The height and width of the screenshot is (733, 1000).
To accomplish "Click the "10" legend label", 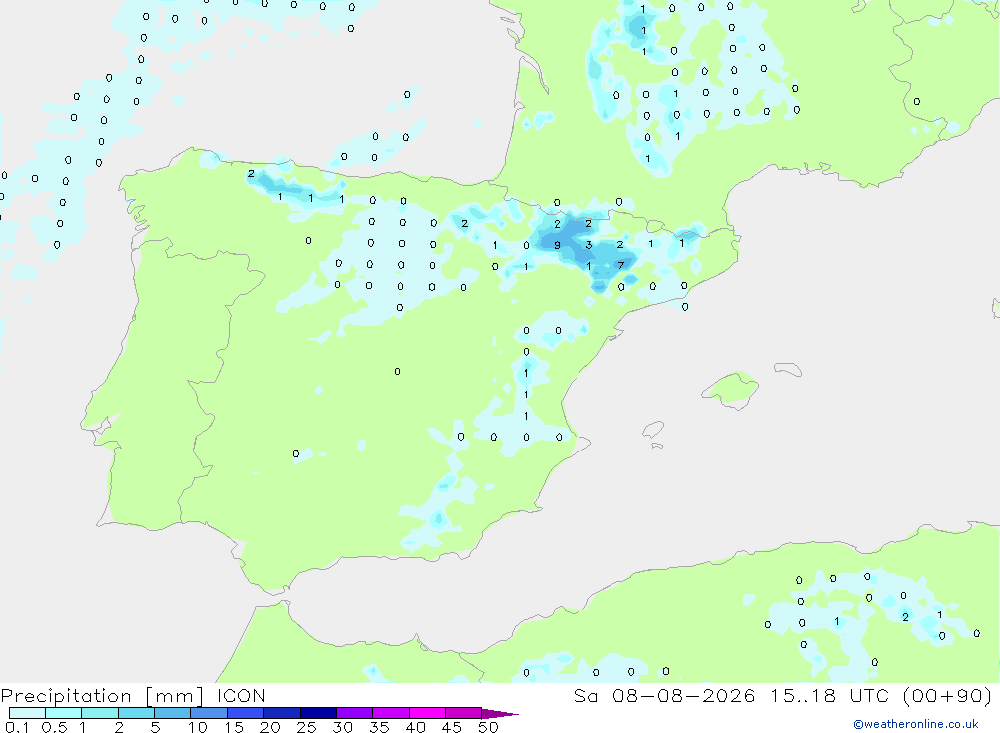I will coord(198,727).
